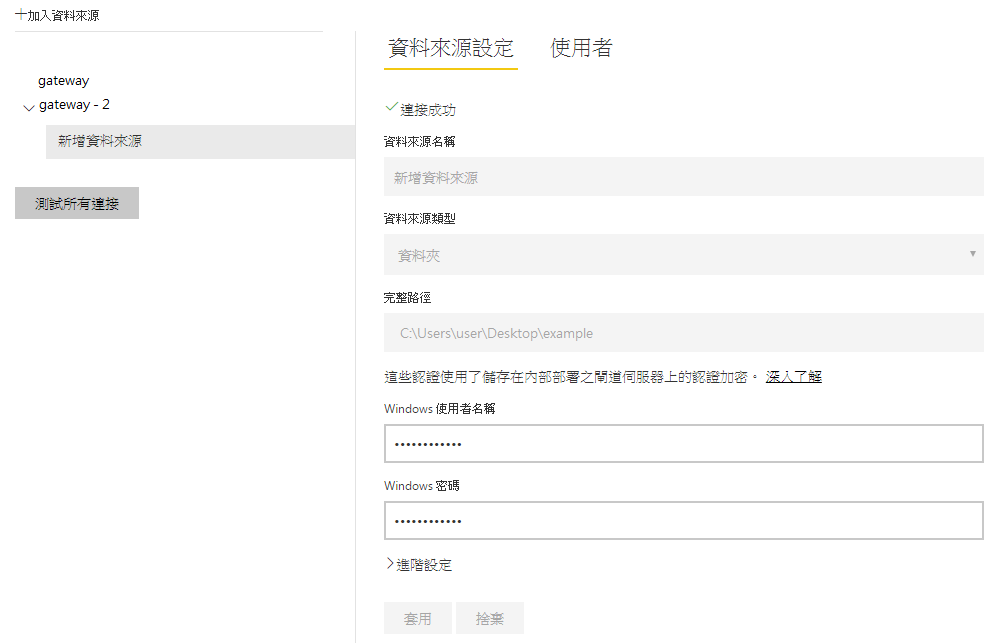This screenshot has height=643, width=995.
Task: Click the 捨棄 button
Action: pyautogui.click(x=490, y=619)
